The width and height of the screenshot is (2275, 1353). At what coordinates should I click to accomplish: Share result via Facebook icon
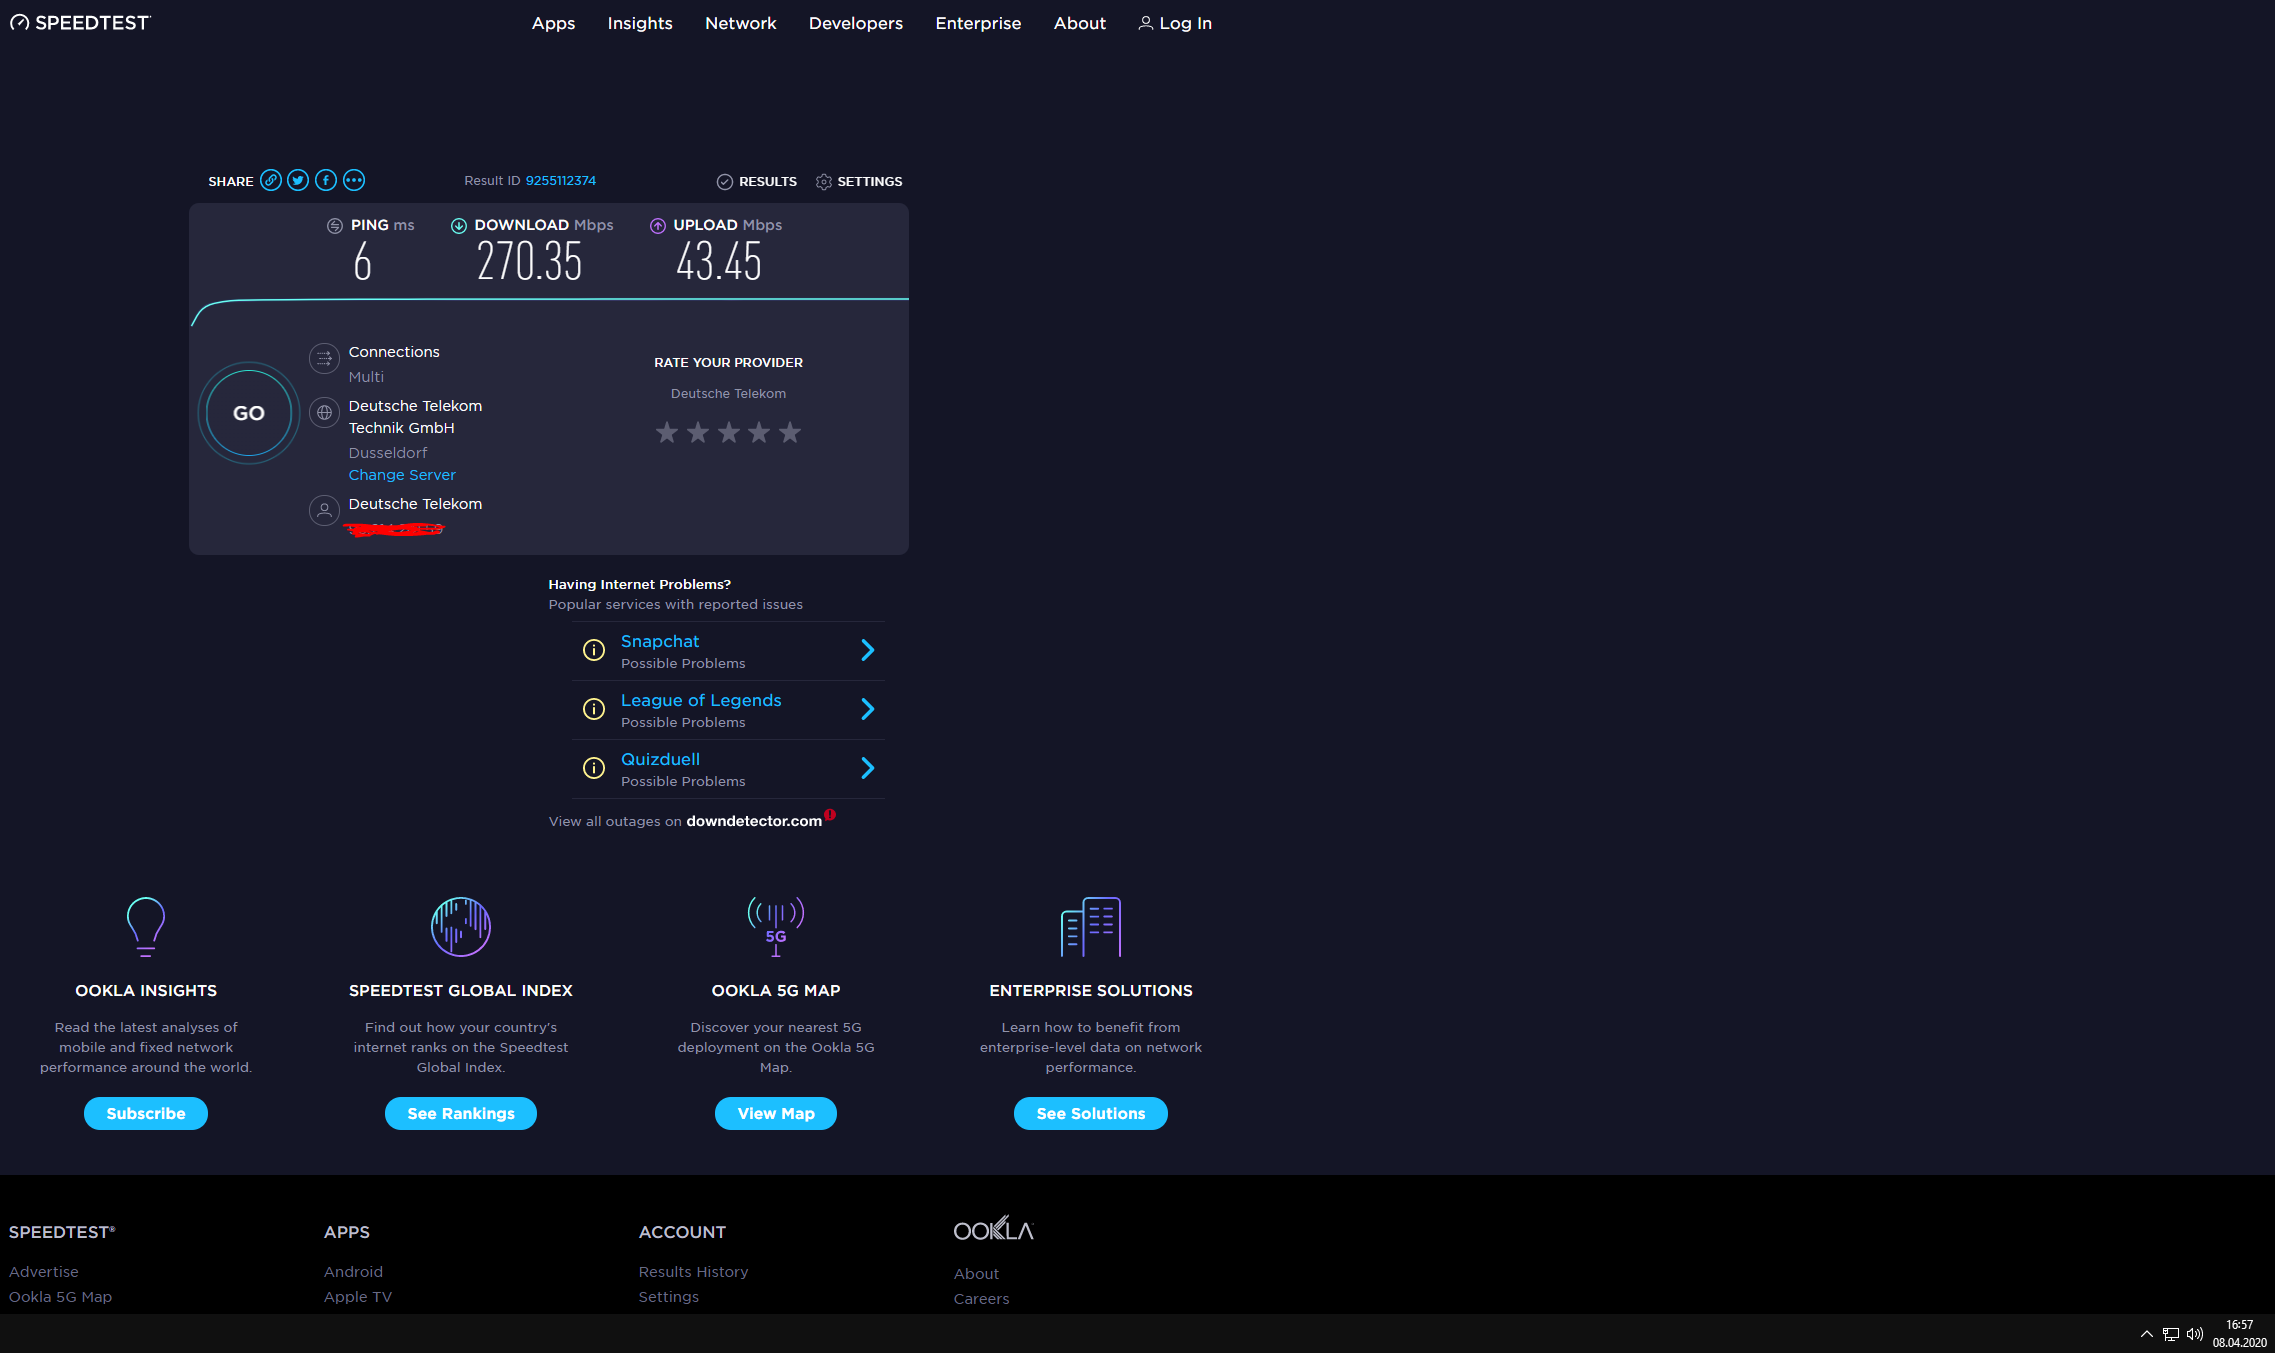326,181
